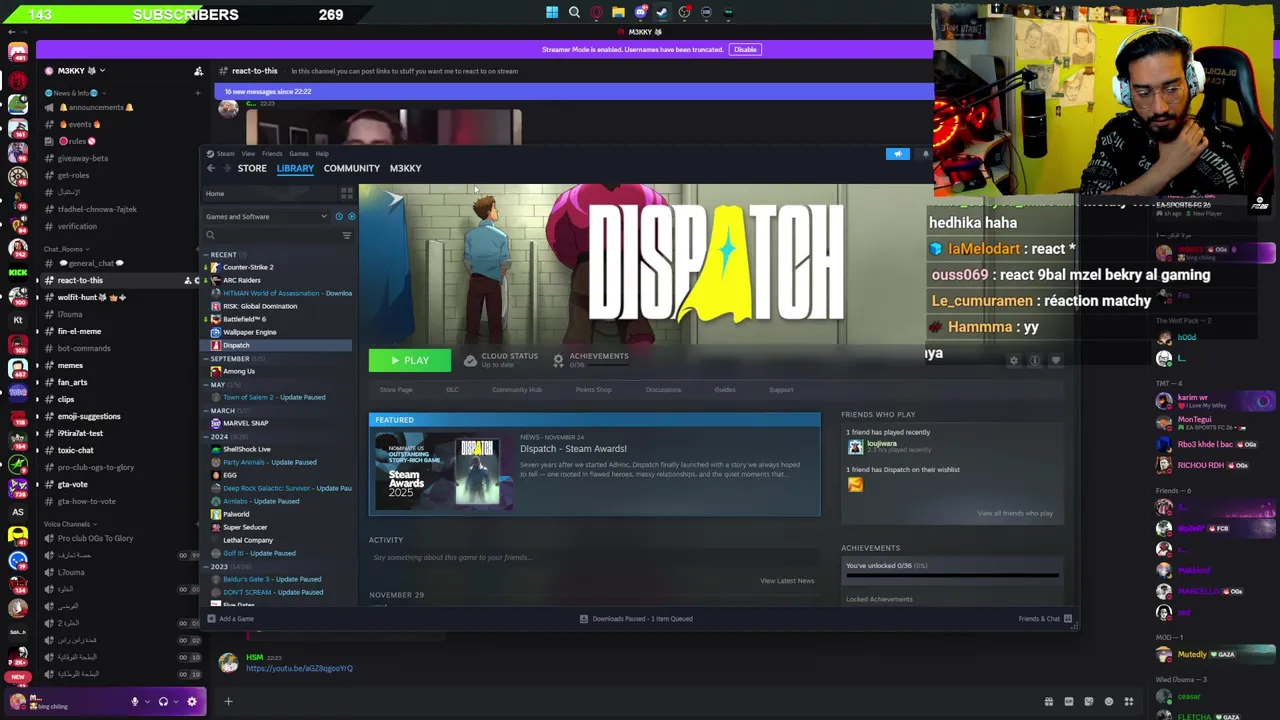Click the recent activity clock icon in Steam library
Screen dimensions: 1280x720
[x=339, y=216]
